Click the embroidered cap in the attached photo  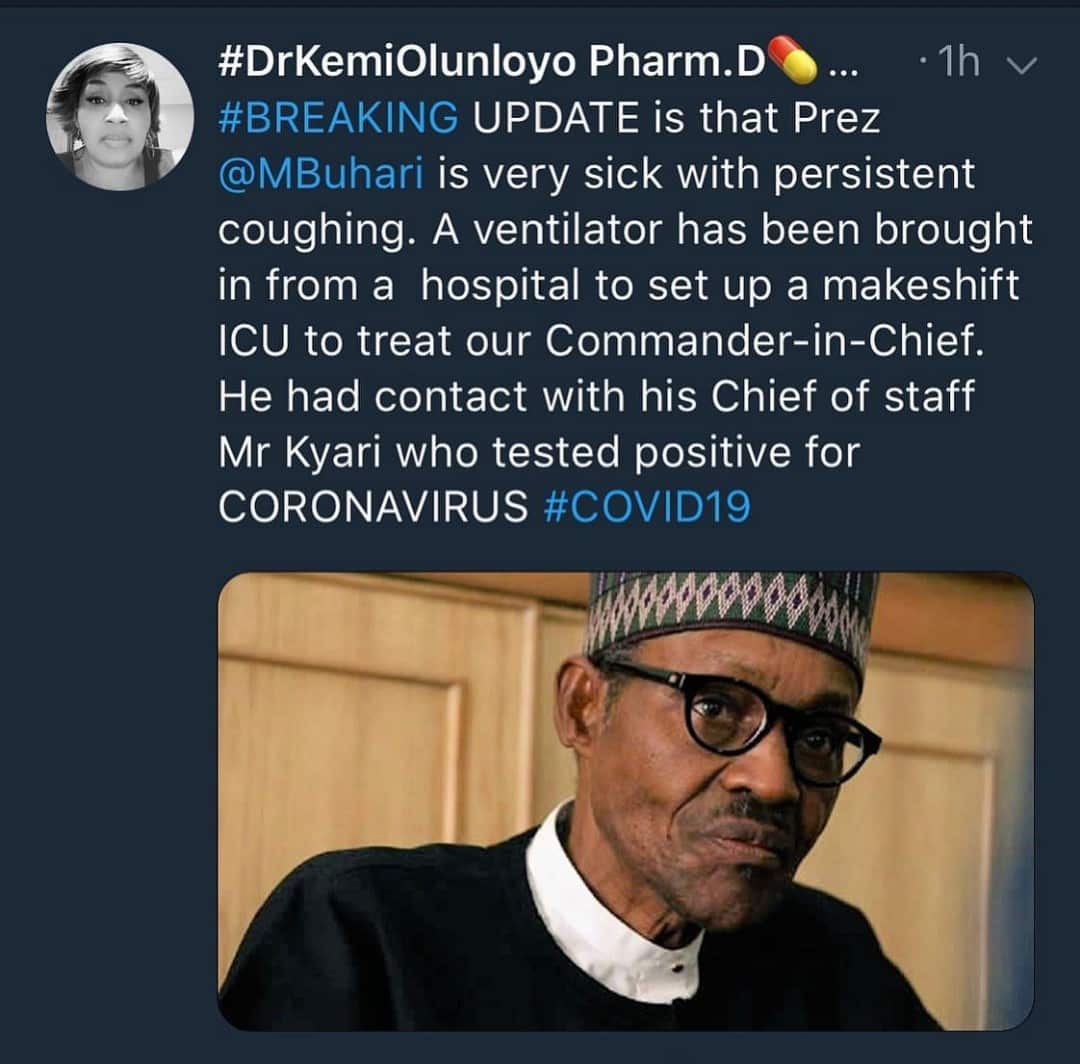point(730,609)
